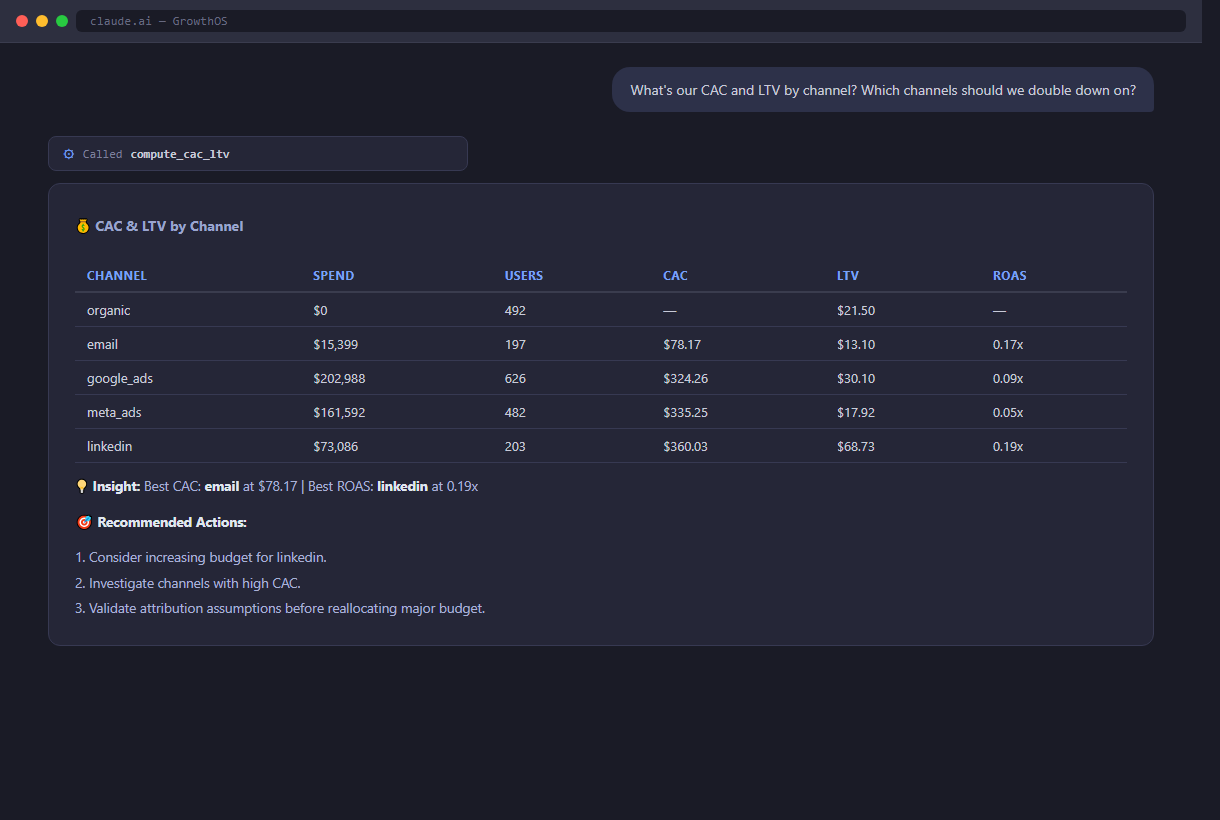This screenshot has height=820, width=1220.
Task: Select the email channel row label
Action: coord(102,344)
